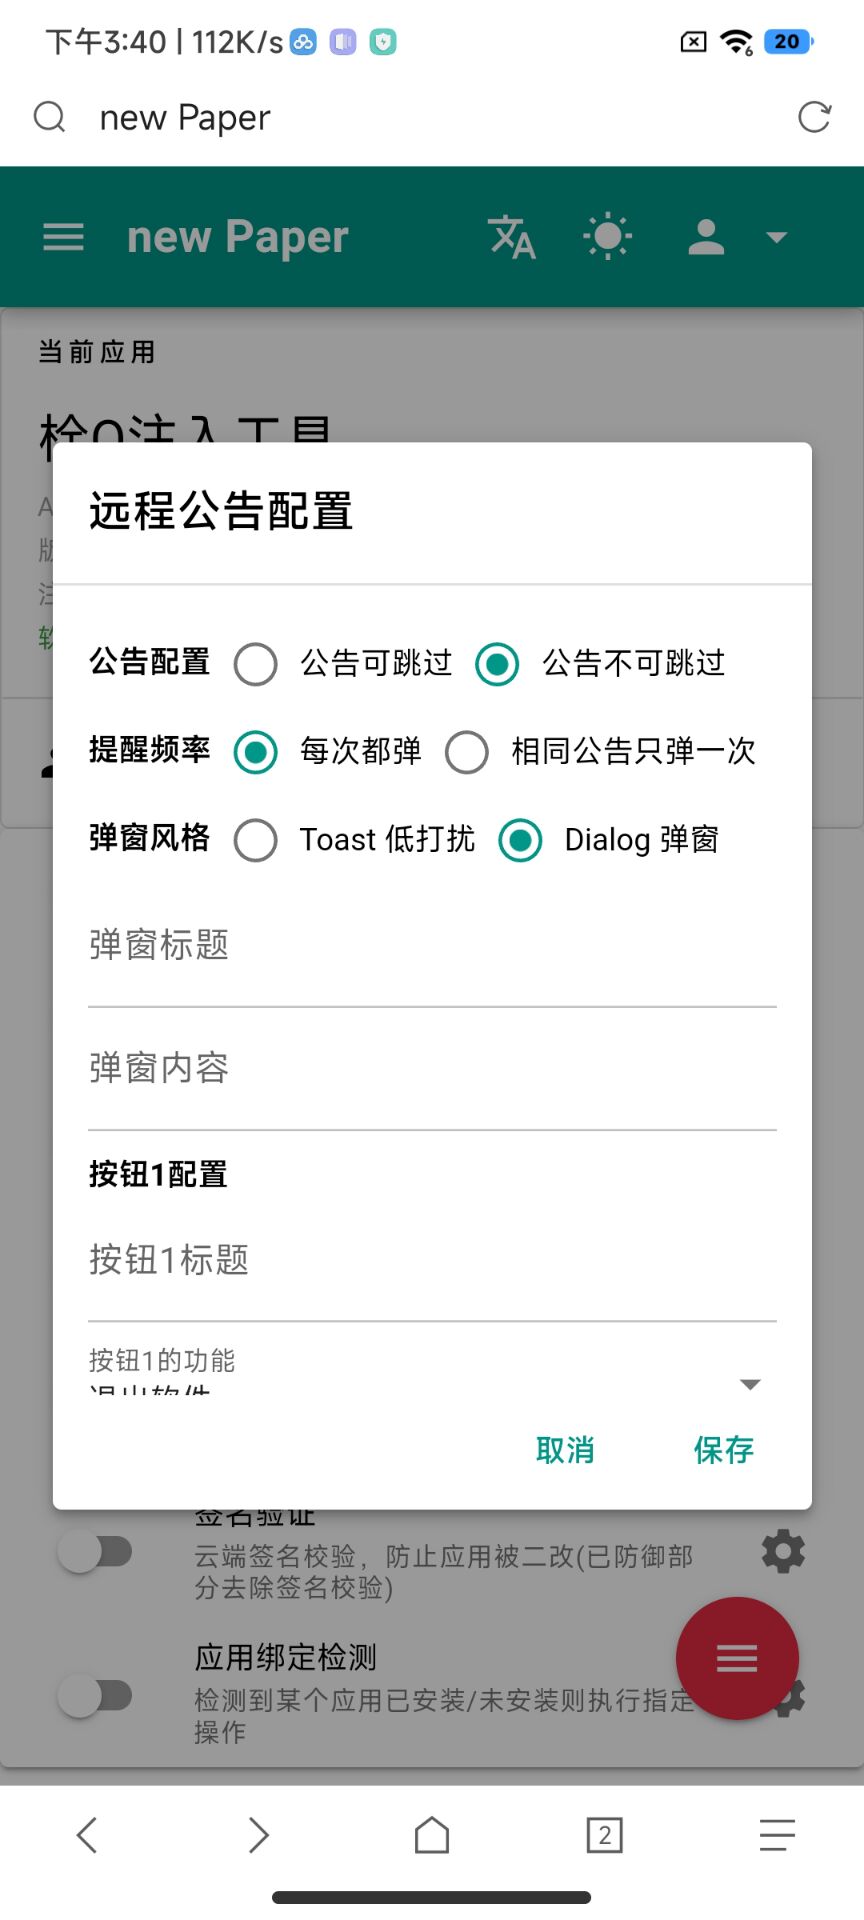Open the browser tabs switcher
This screenshot has height=1920, width=864.
point(604,1835)
